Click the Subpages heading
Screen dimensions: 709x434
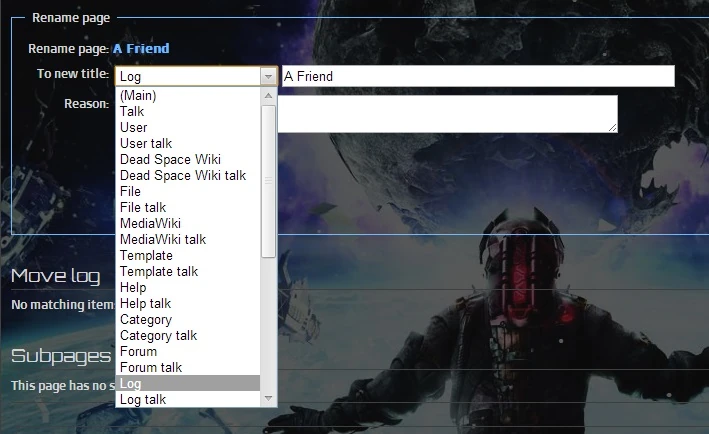coord(61,356)
